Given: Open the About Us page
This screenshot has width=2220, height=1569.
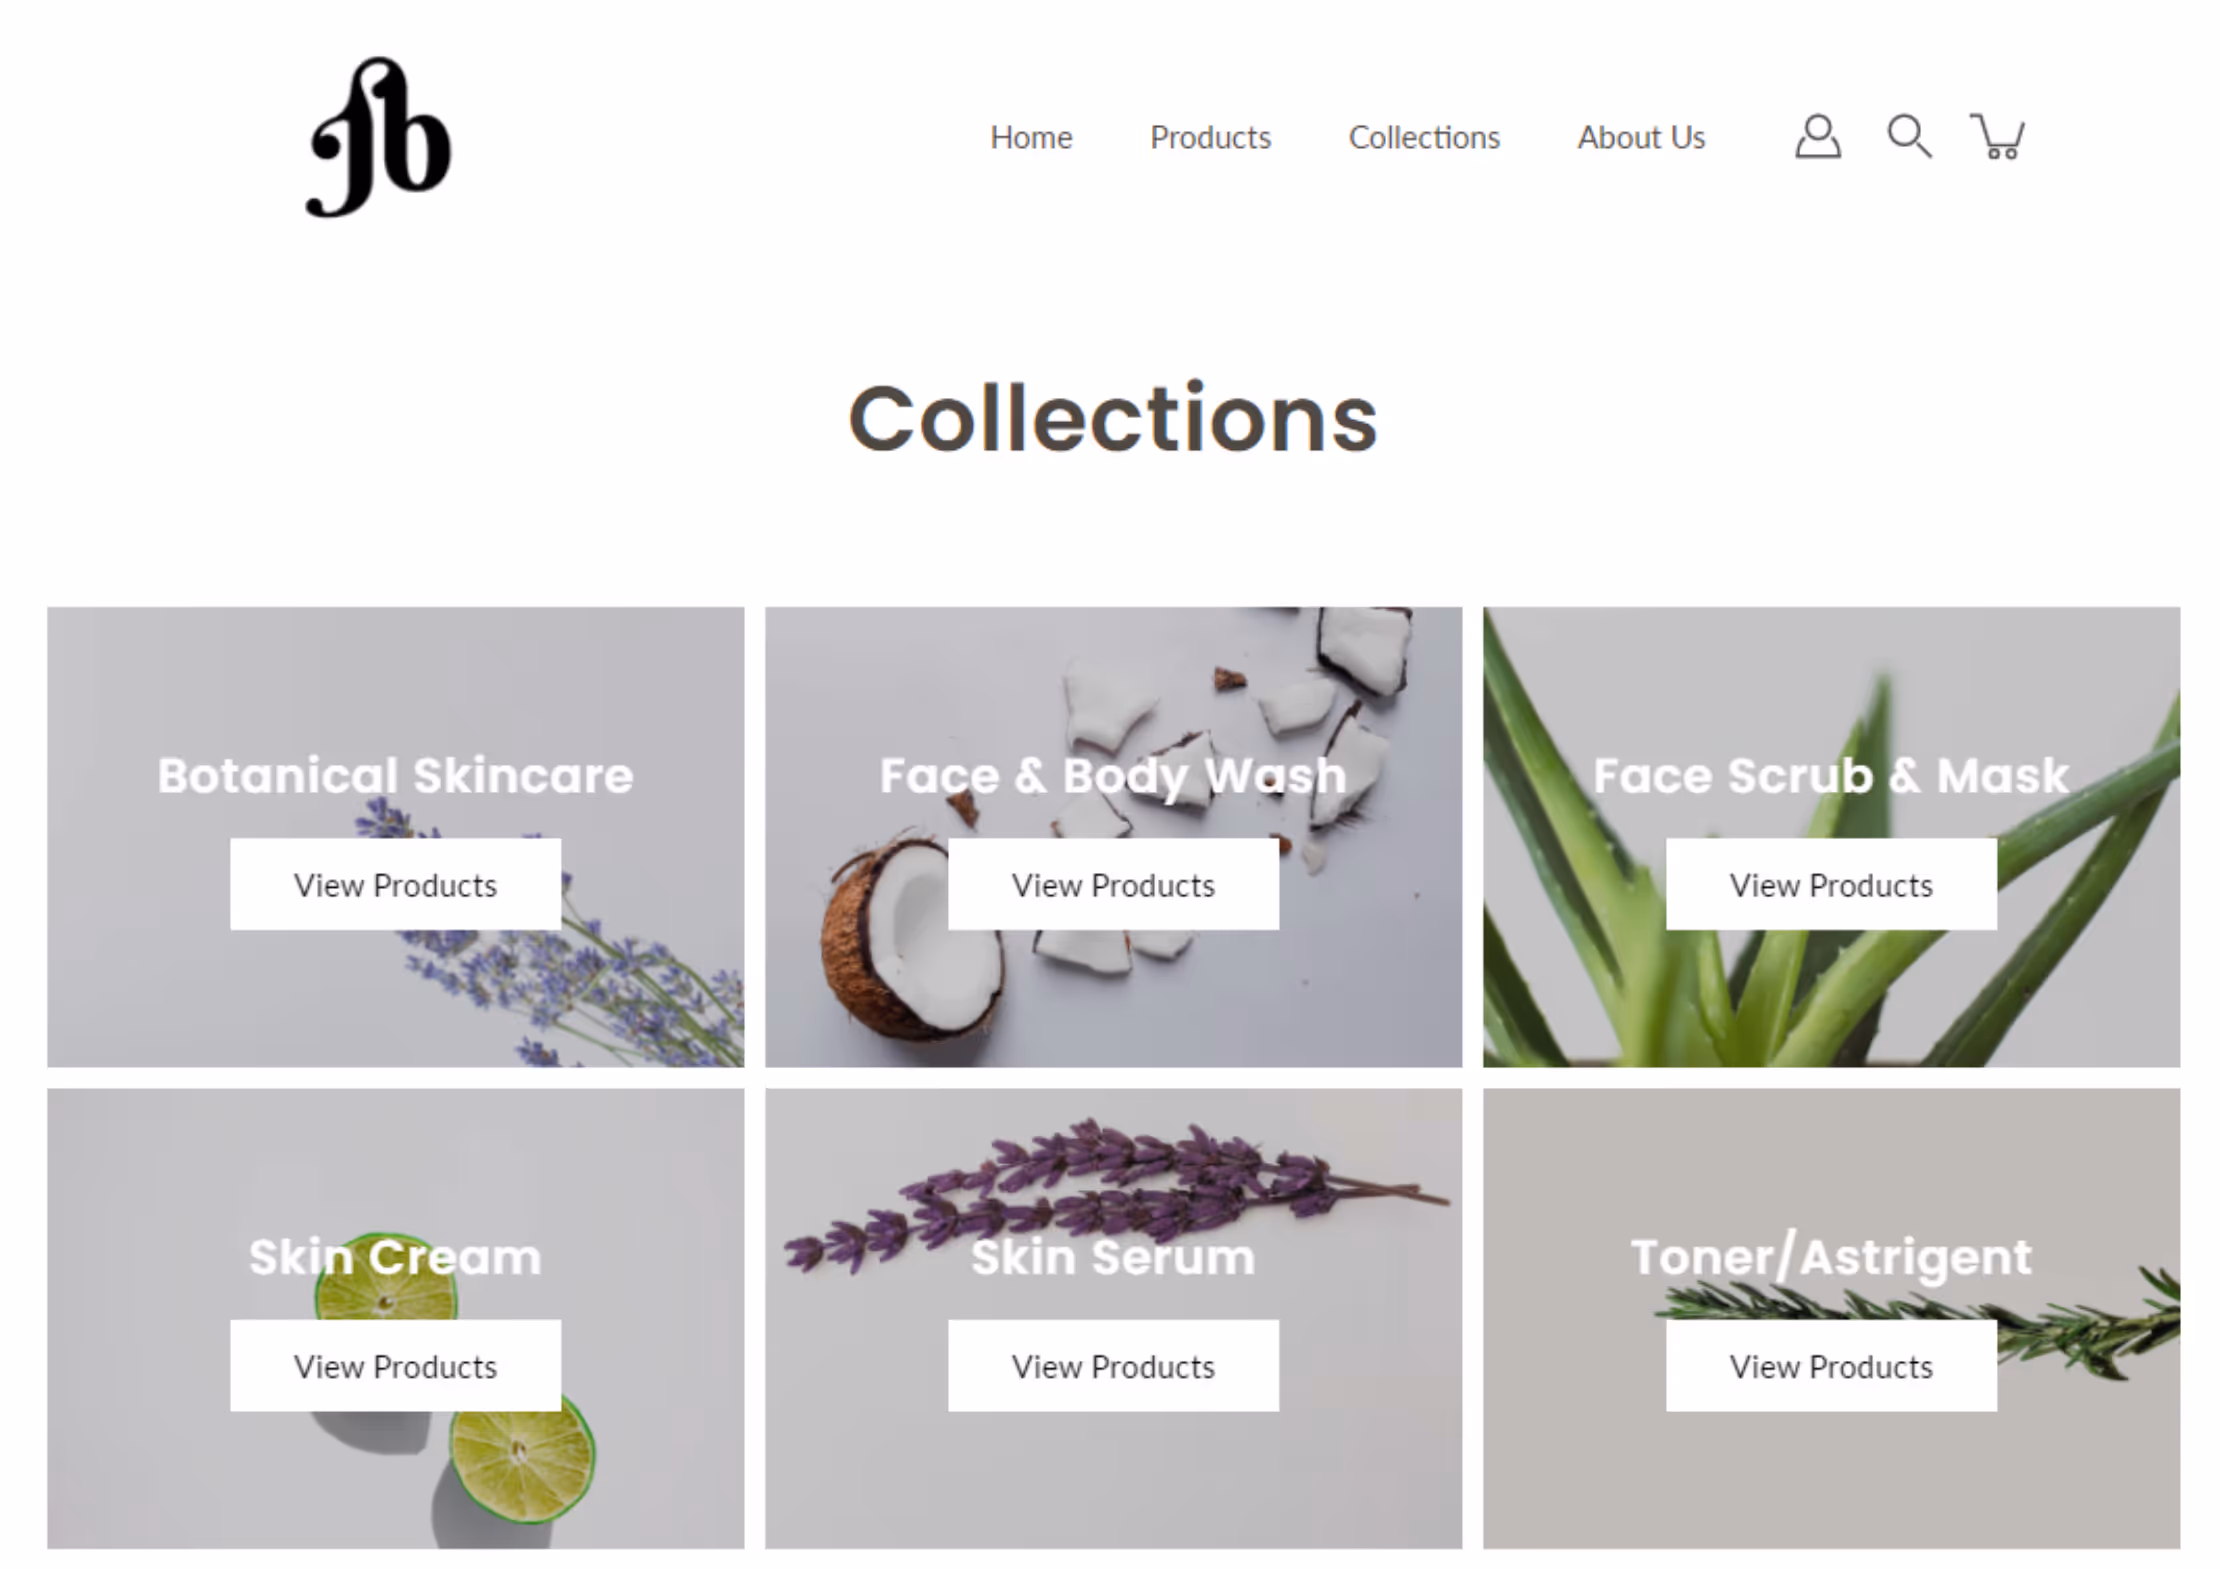Looking at the screenshot, I should [x=1641, y=137].
